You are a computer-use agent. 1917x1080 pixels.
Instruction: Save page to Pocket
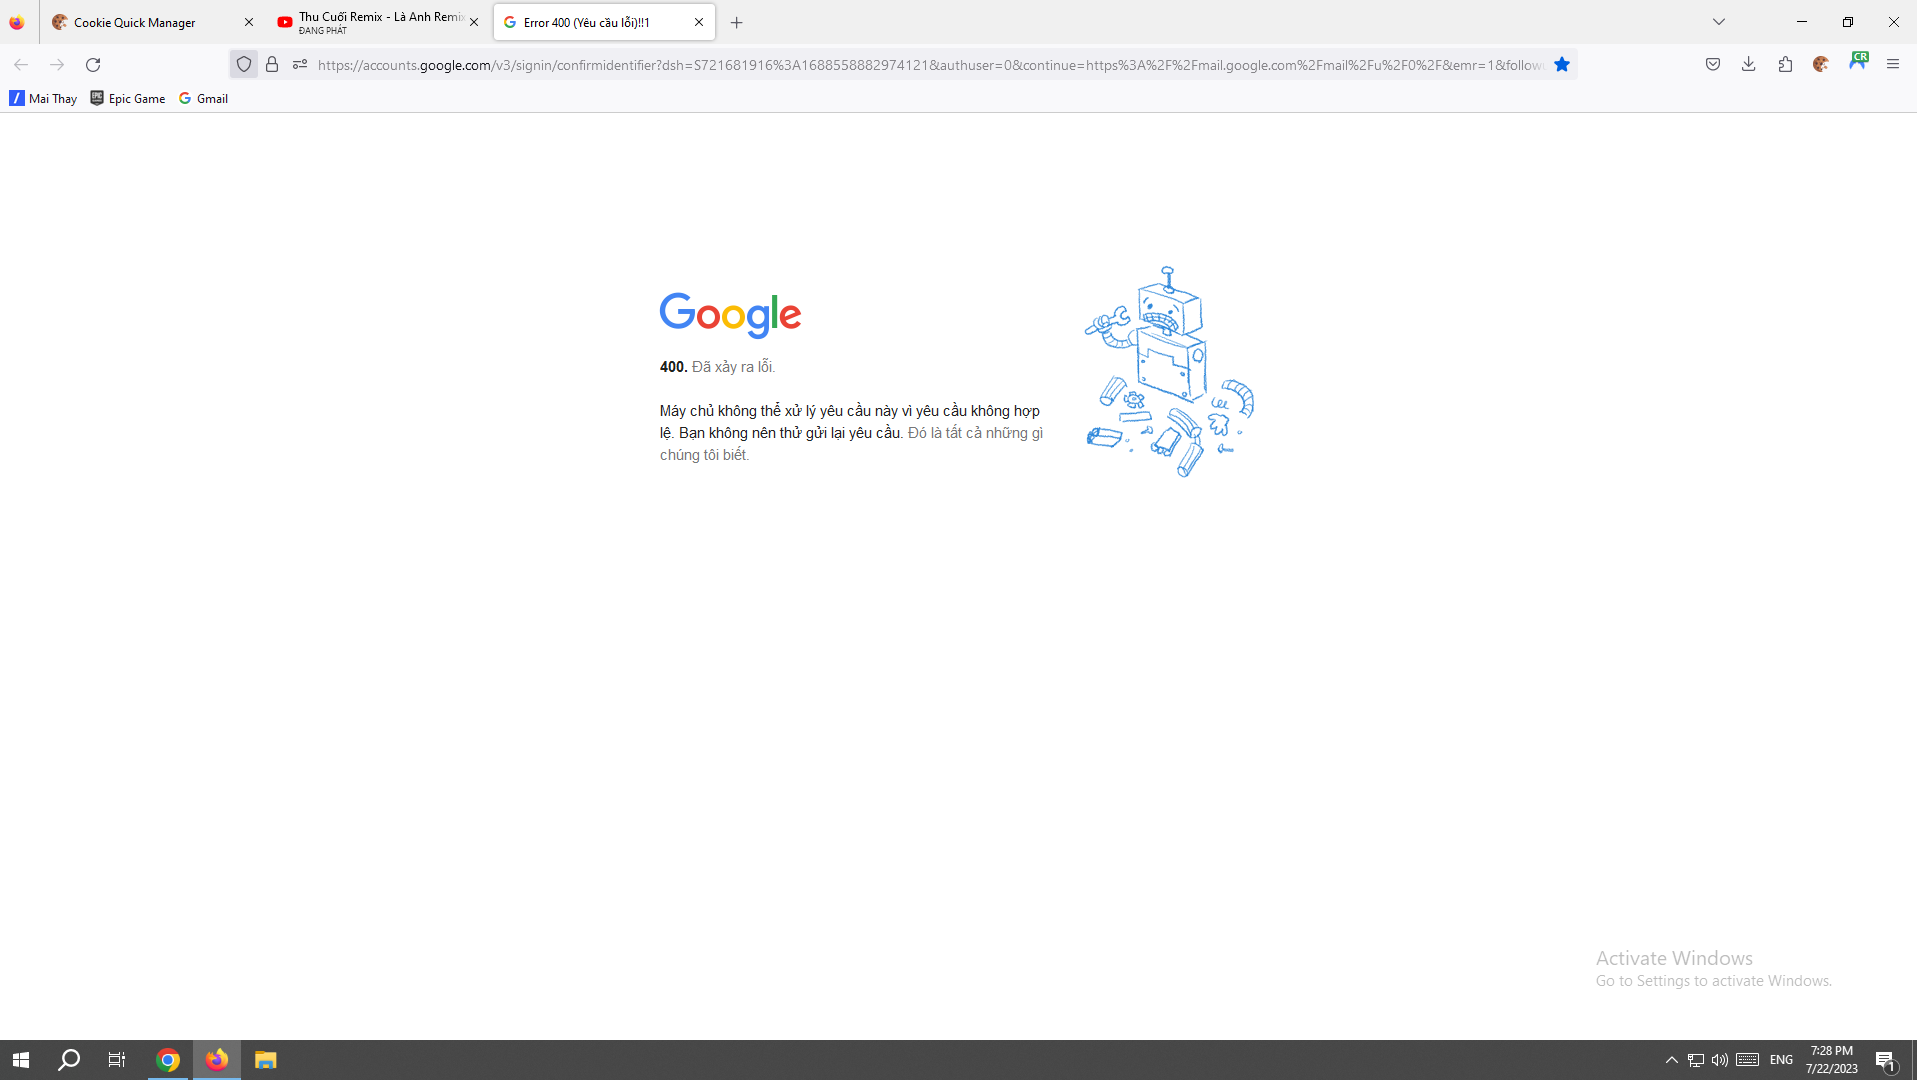(x=1713, y=65)
